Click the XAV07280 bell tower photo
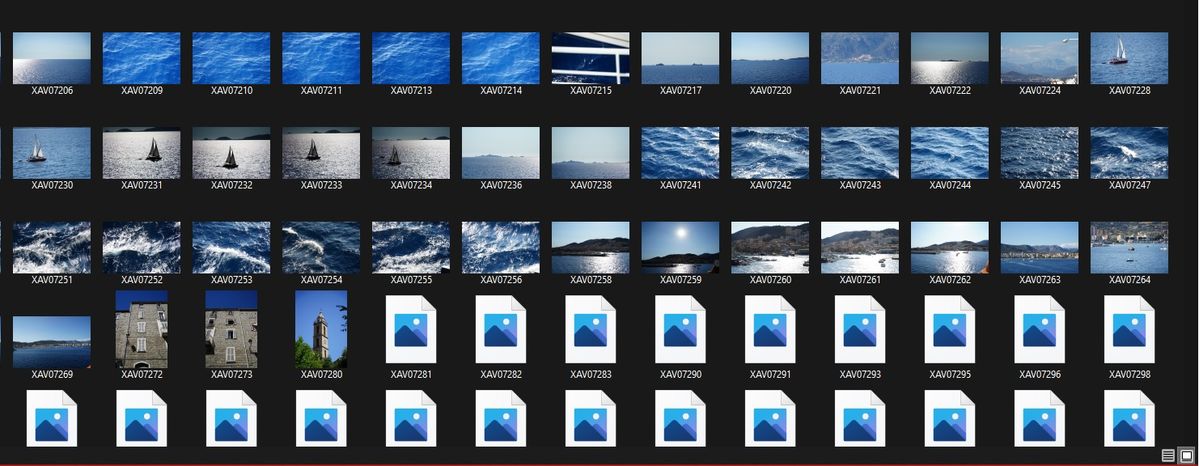The width and height of the screenshot is (1199, 466). tap(322, 329)
